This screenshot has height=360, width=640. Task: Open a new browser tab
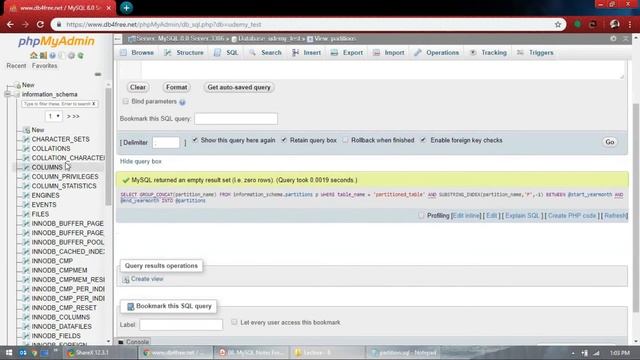coord(127,8)
